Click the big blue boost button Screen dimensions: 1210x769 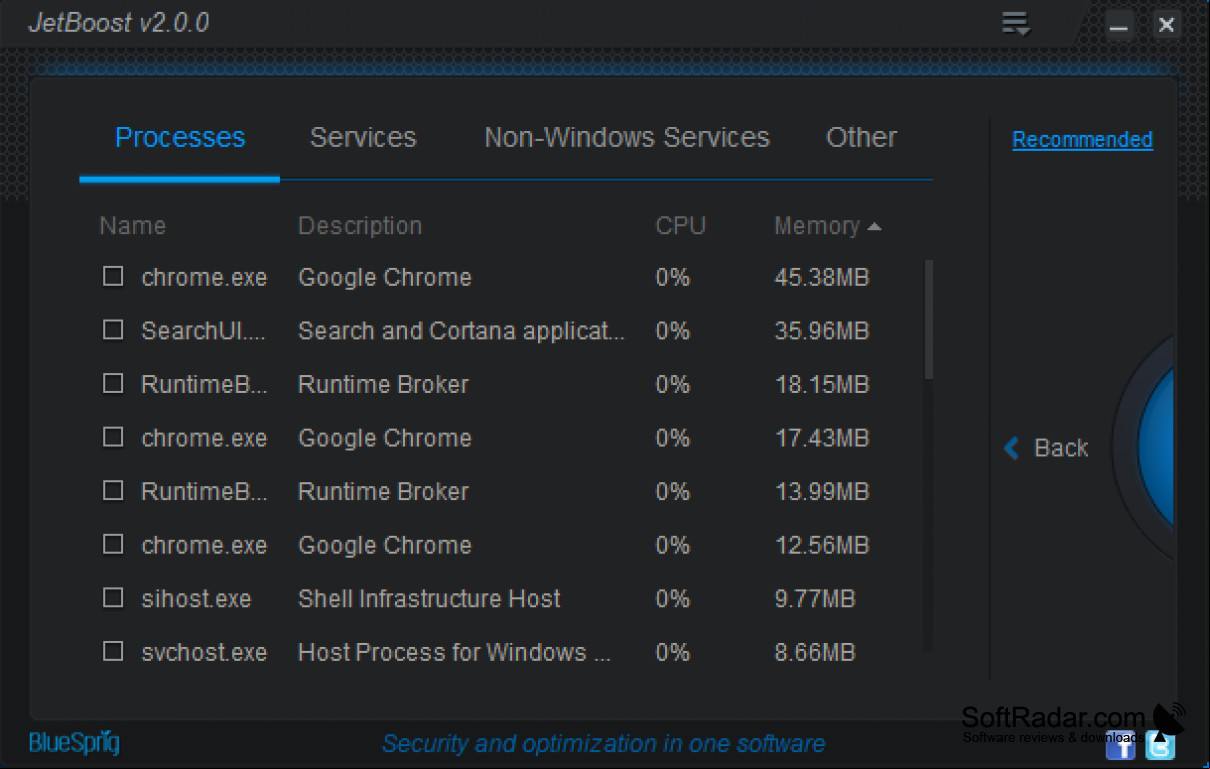click(1157, 448)
